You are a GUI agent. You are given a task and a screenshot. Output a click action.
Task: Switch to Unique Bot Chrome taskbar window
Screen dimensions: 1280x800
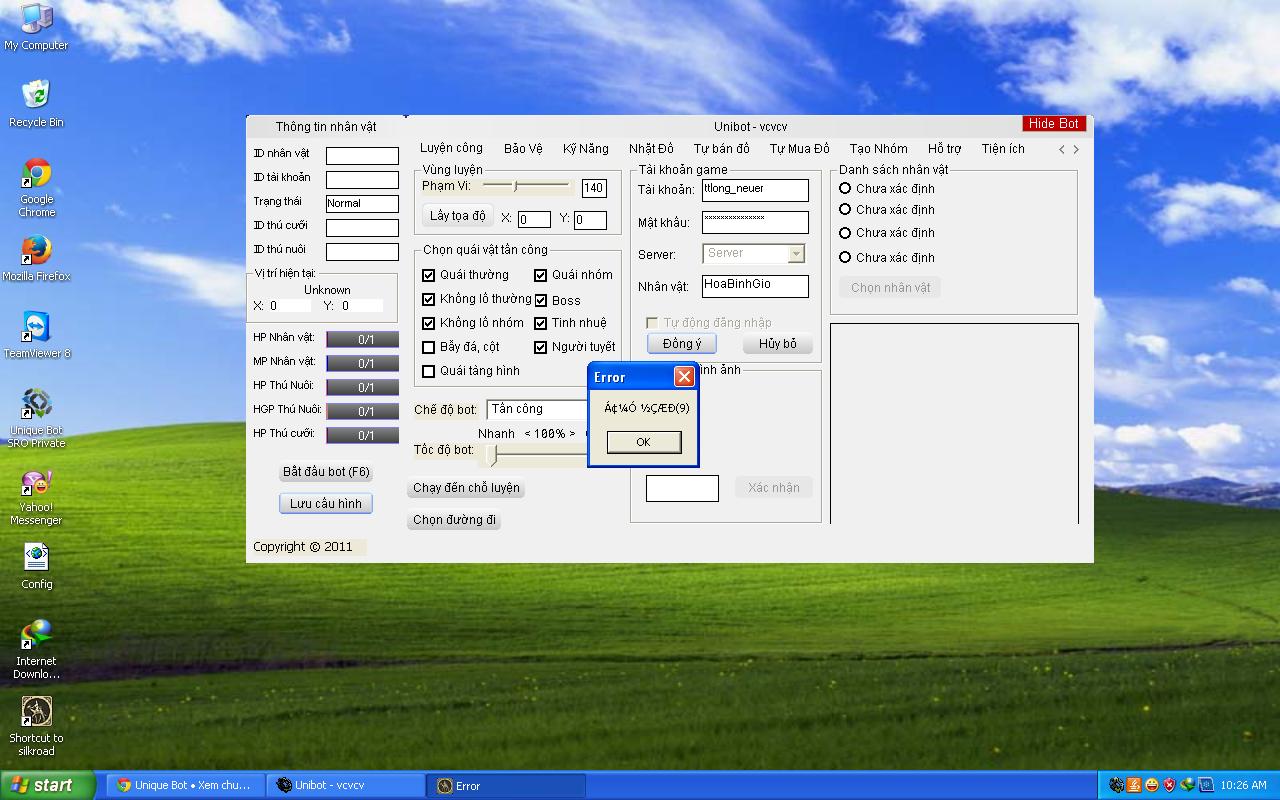coord(185,785)
